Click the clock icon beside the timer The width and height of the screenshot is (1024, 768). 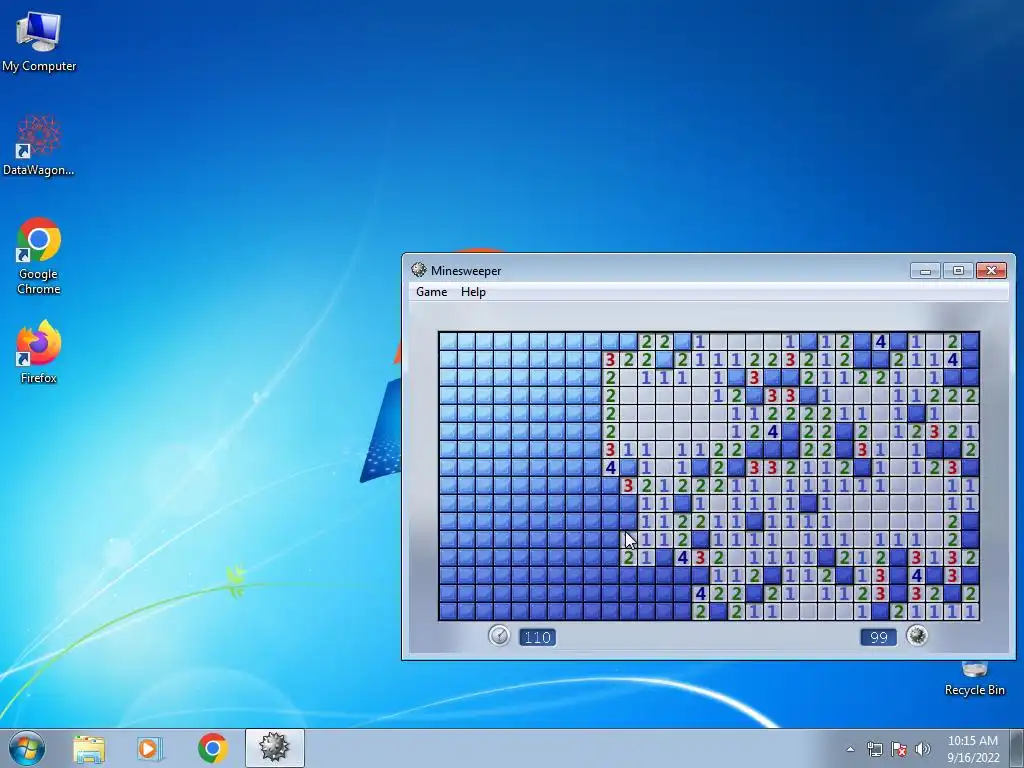pyautogui.click(x=499, y=635)
